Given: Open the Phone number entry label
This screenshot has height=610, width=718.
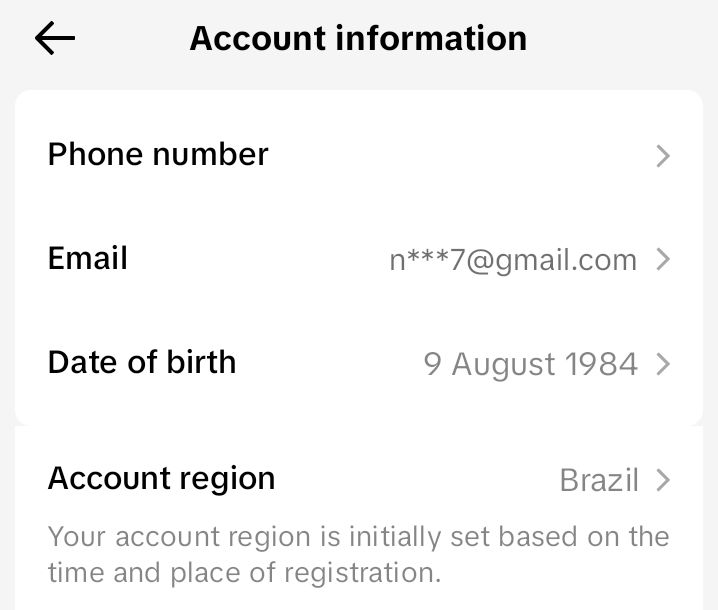Looking at the screenshot, I should click(x=158, y=154).
